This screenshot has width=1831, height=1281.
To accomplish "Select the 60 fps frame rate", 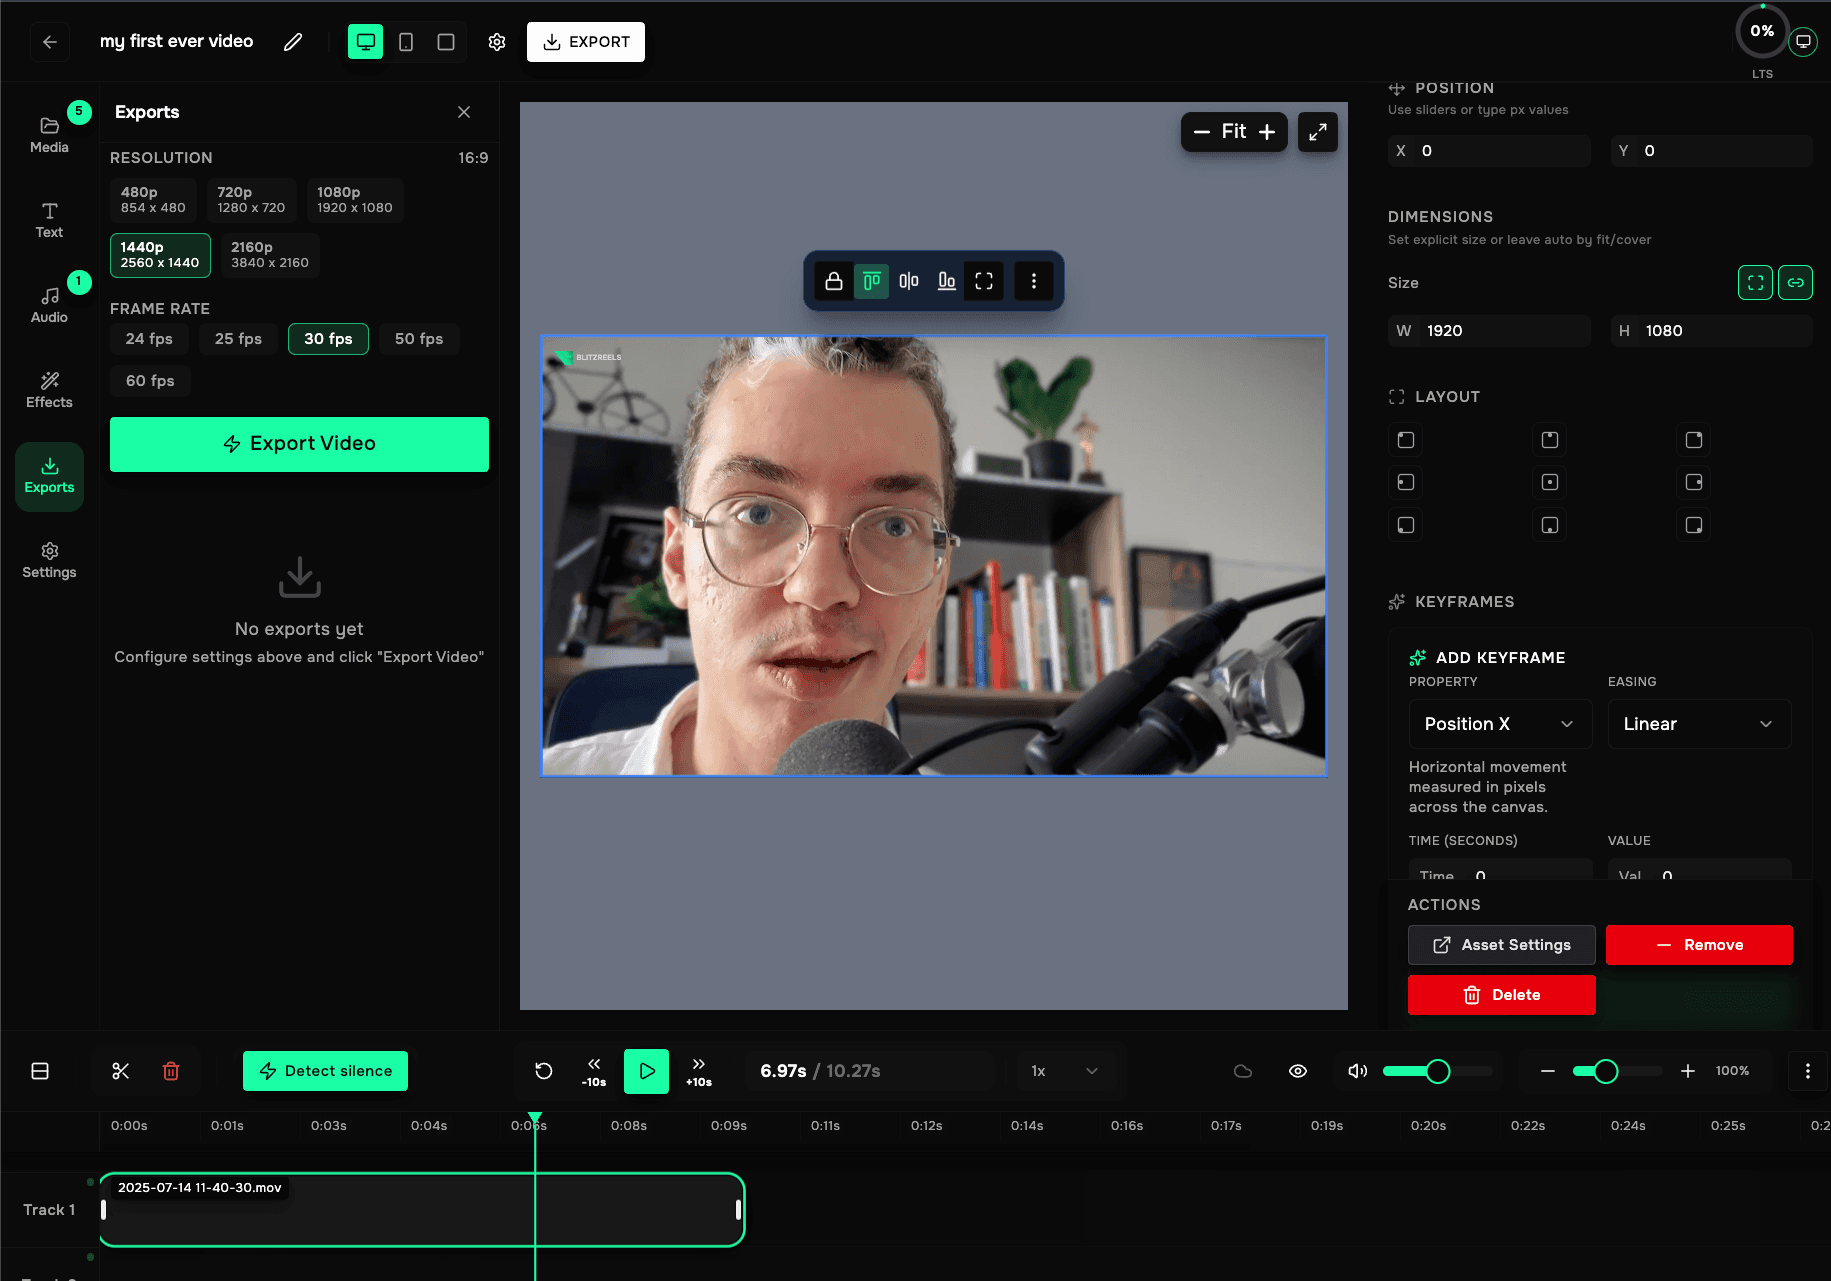I will tap(150, 380).
